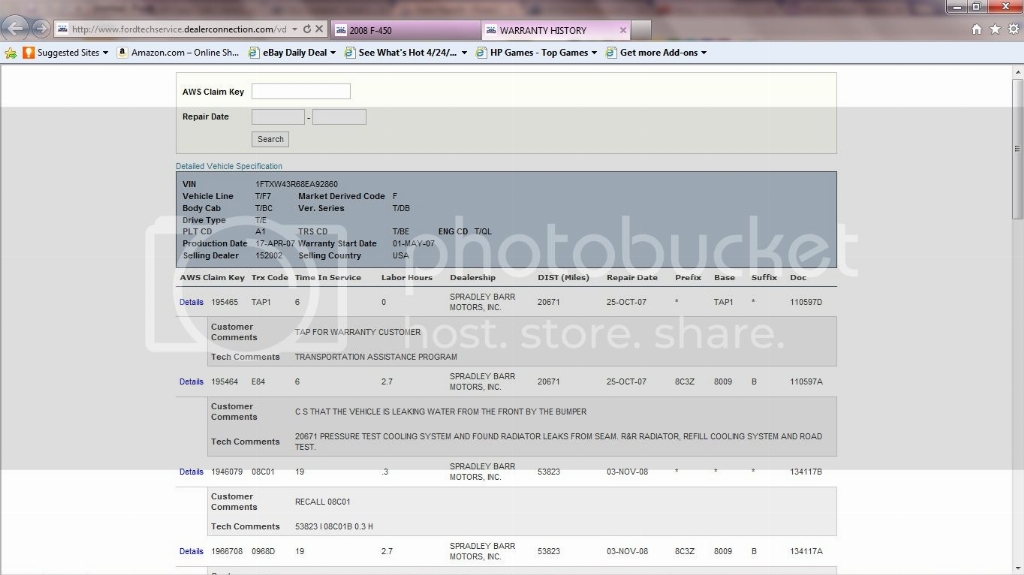Viewport: 1024px width, 575px height.
Task: Open the Tools gear icon
Action: tap(1014, 29)
